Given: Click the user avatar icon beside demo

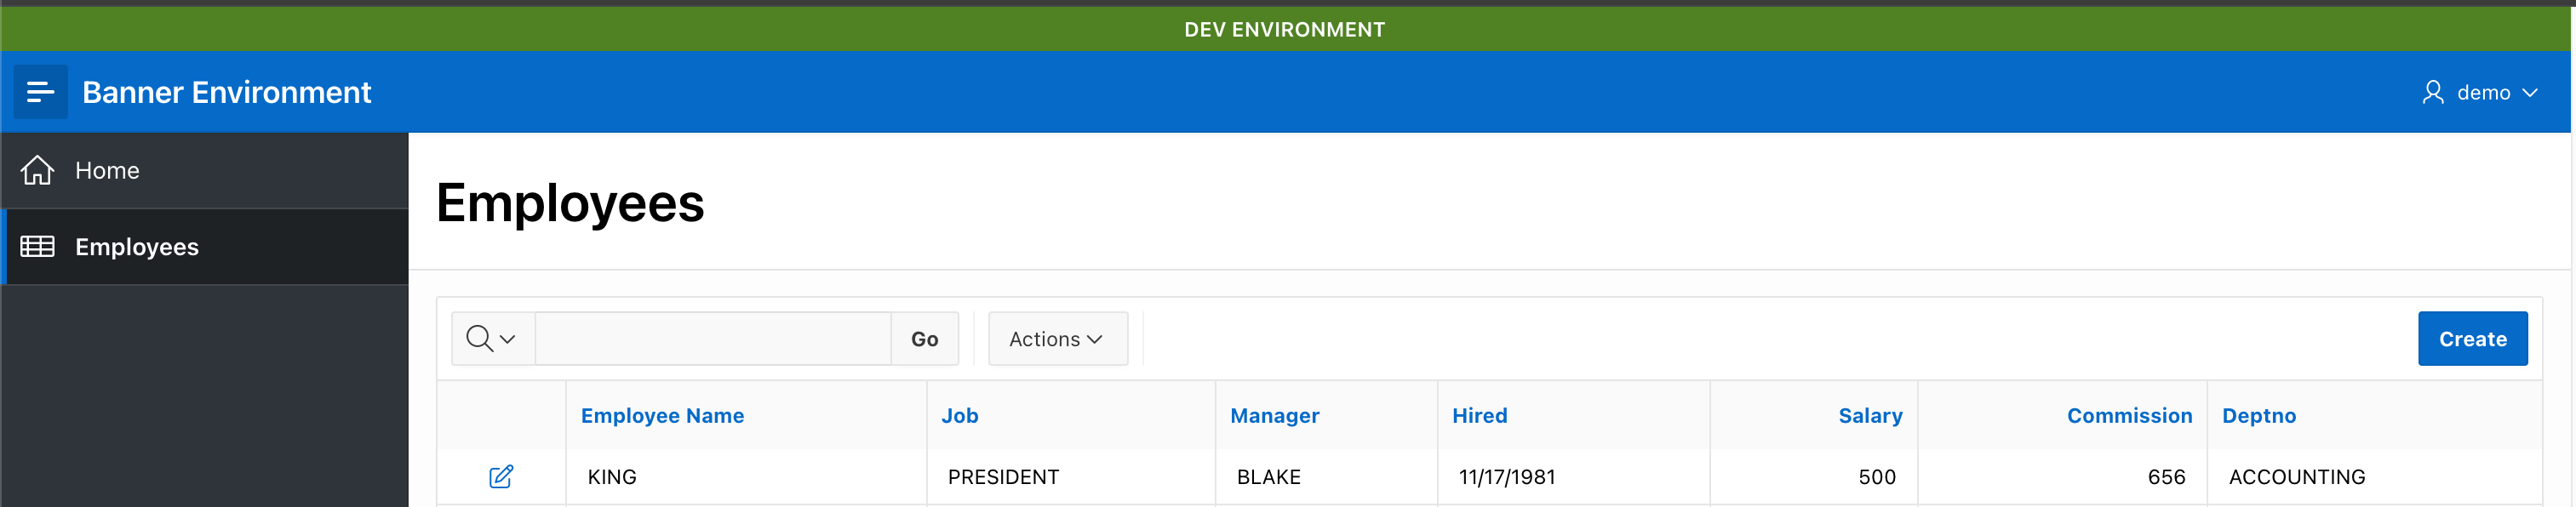Looking at the screenshot, I should [x=2433, y=92].
